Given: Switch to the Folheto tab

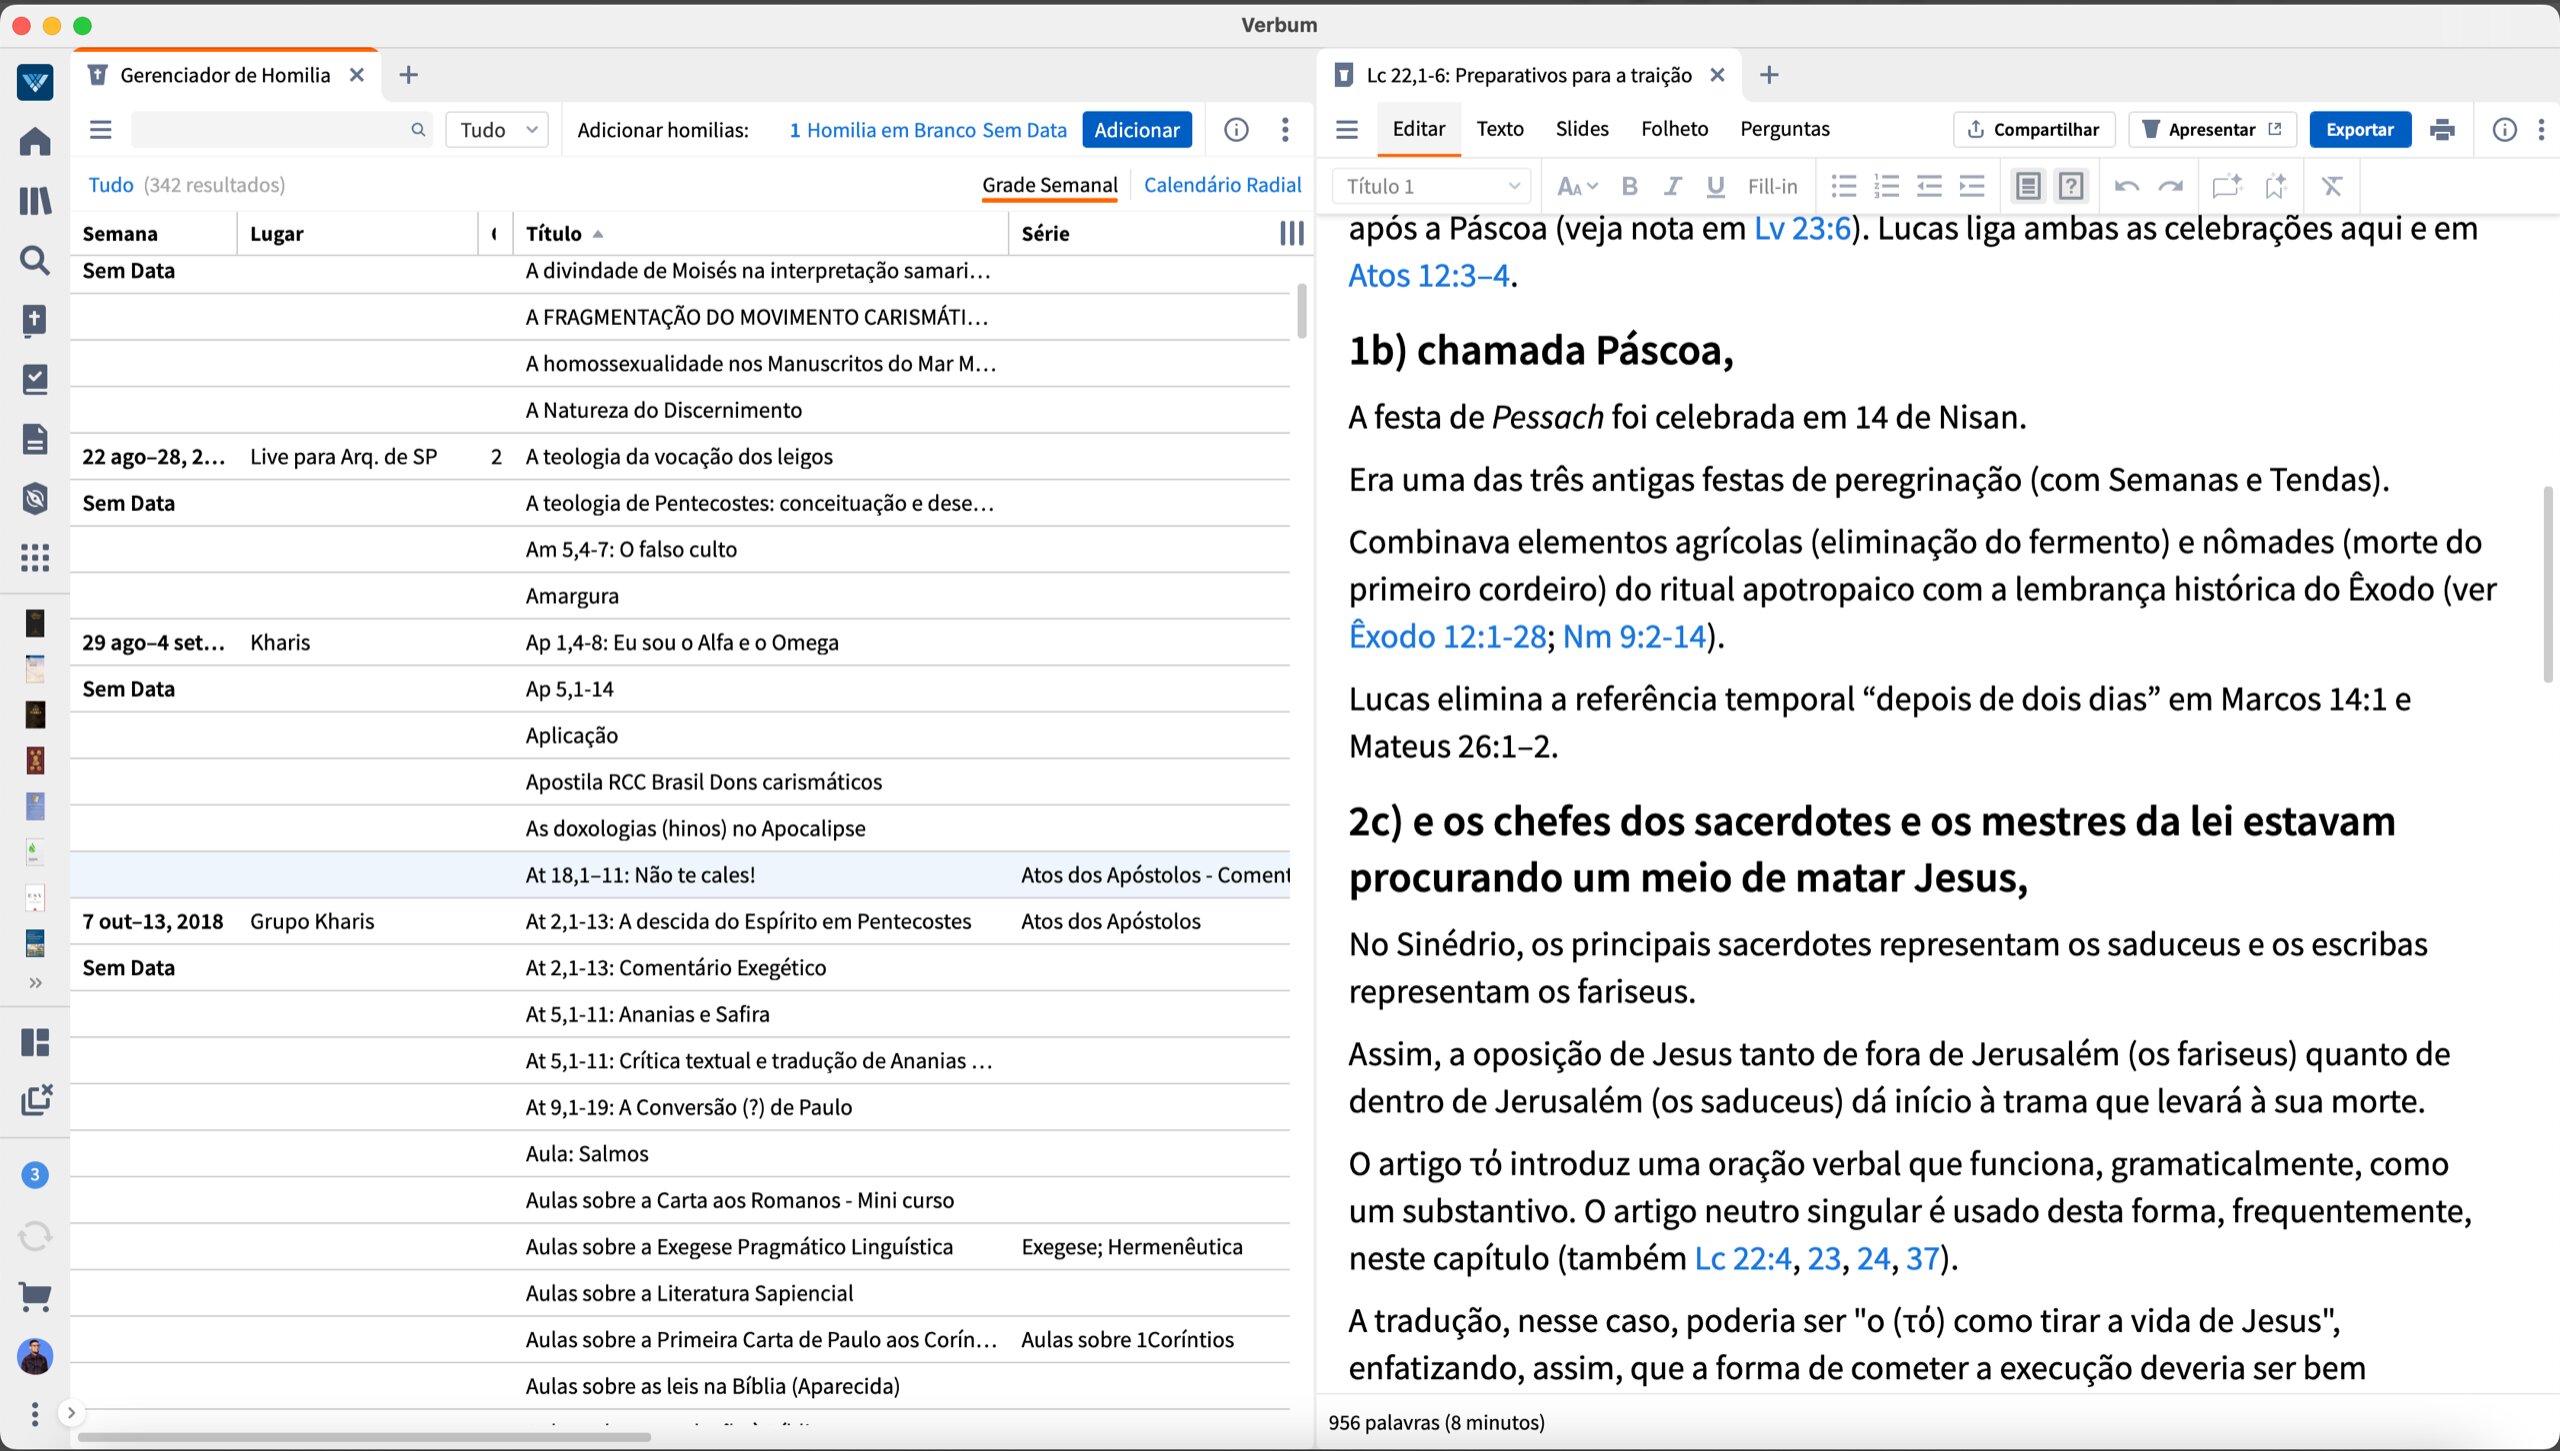Looking at the screenshot, I should click(x=1674, y=129).
